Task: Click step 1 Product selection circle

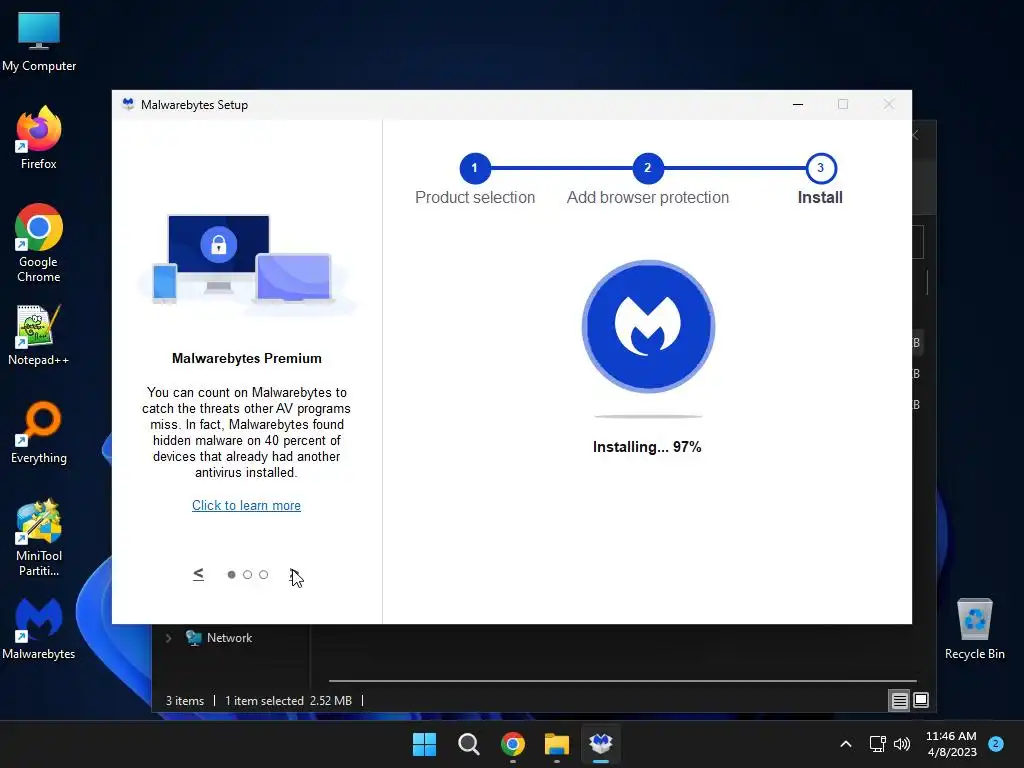Action: (x=475, y=168)
